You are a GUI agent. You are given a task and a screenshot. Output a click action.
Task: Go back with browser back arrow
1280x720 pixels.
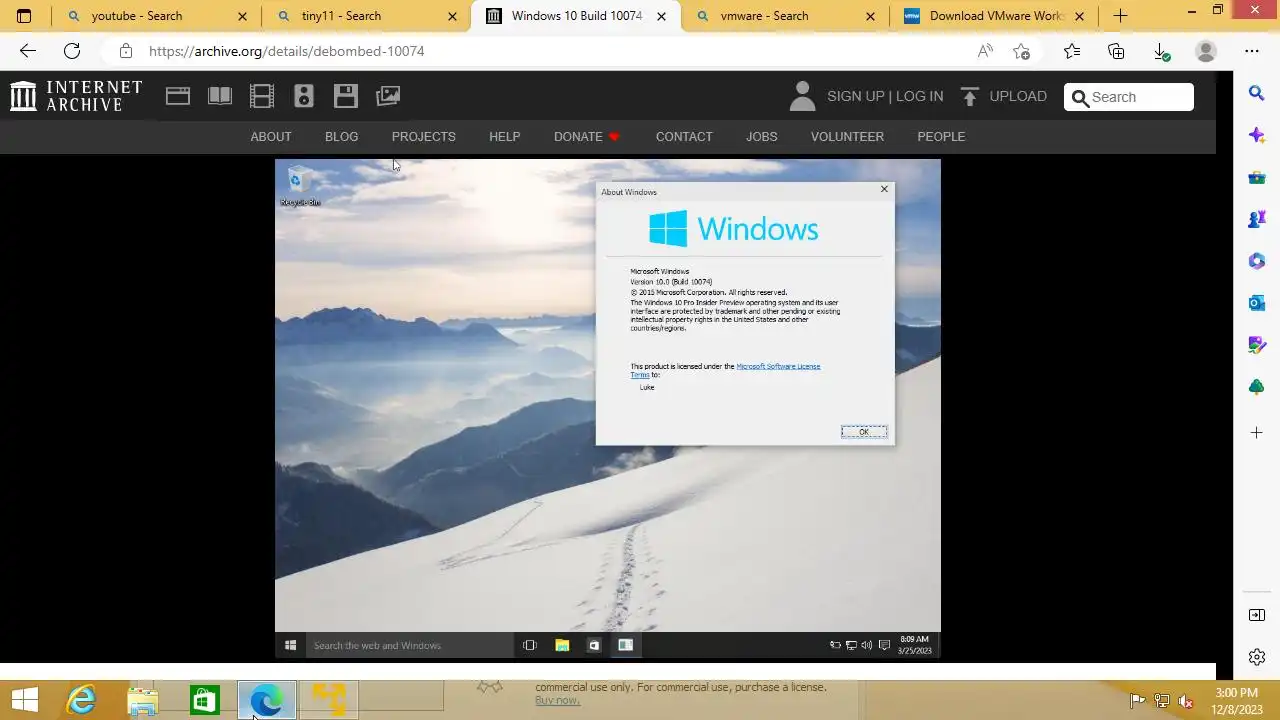[x=28, y=51]
